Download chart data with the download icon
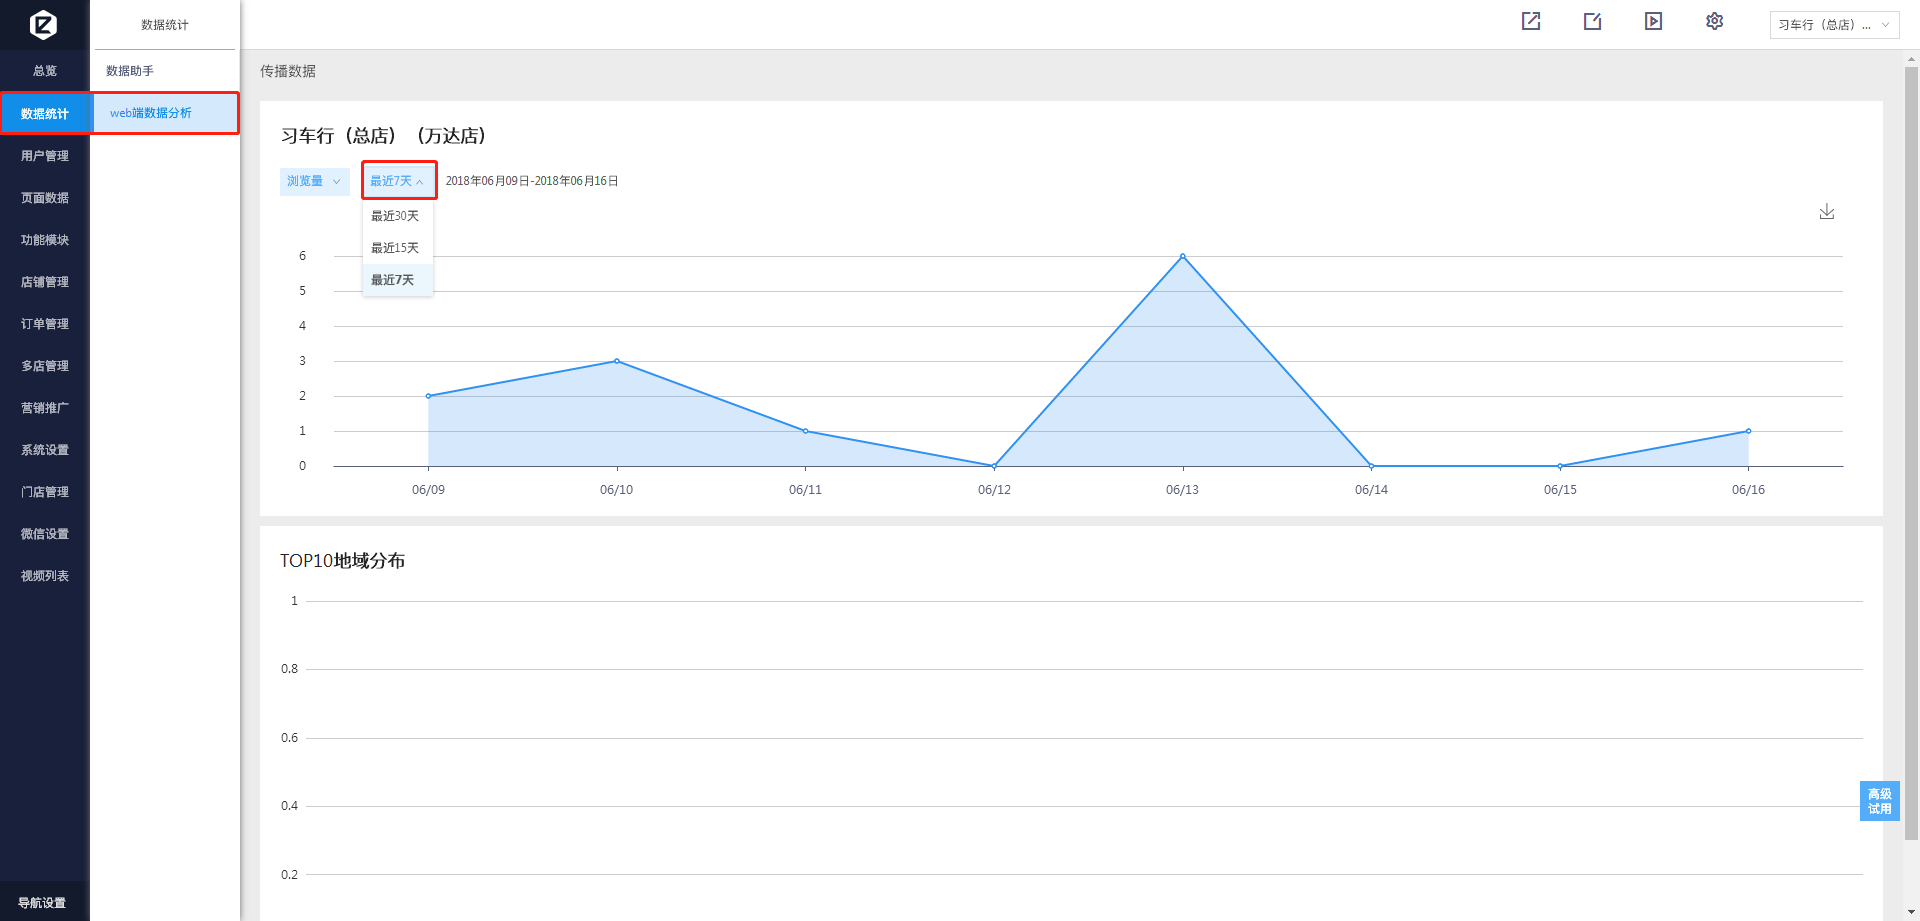The height and width of the screenshot is (921, 1920). pos(1826,211)
